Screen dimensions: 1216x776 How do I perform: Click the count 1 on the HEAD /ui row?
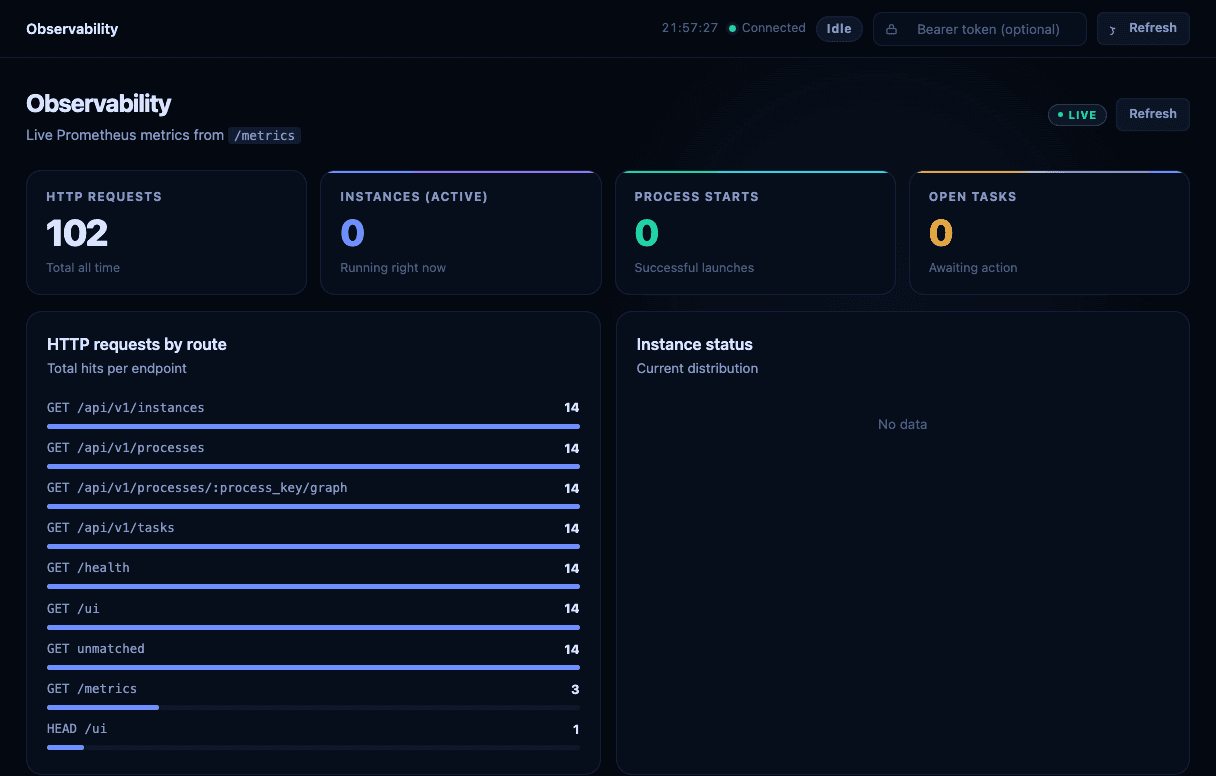(x=576, y=729)
